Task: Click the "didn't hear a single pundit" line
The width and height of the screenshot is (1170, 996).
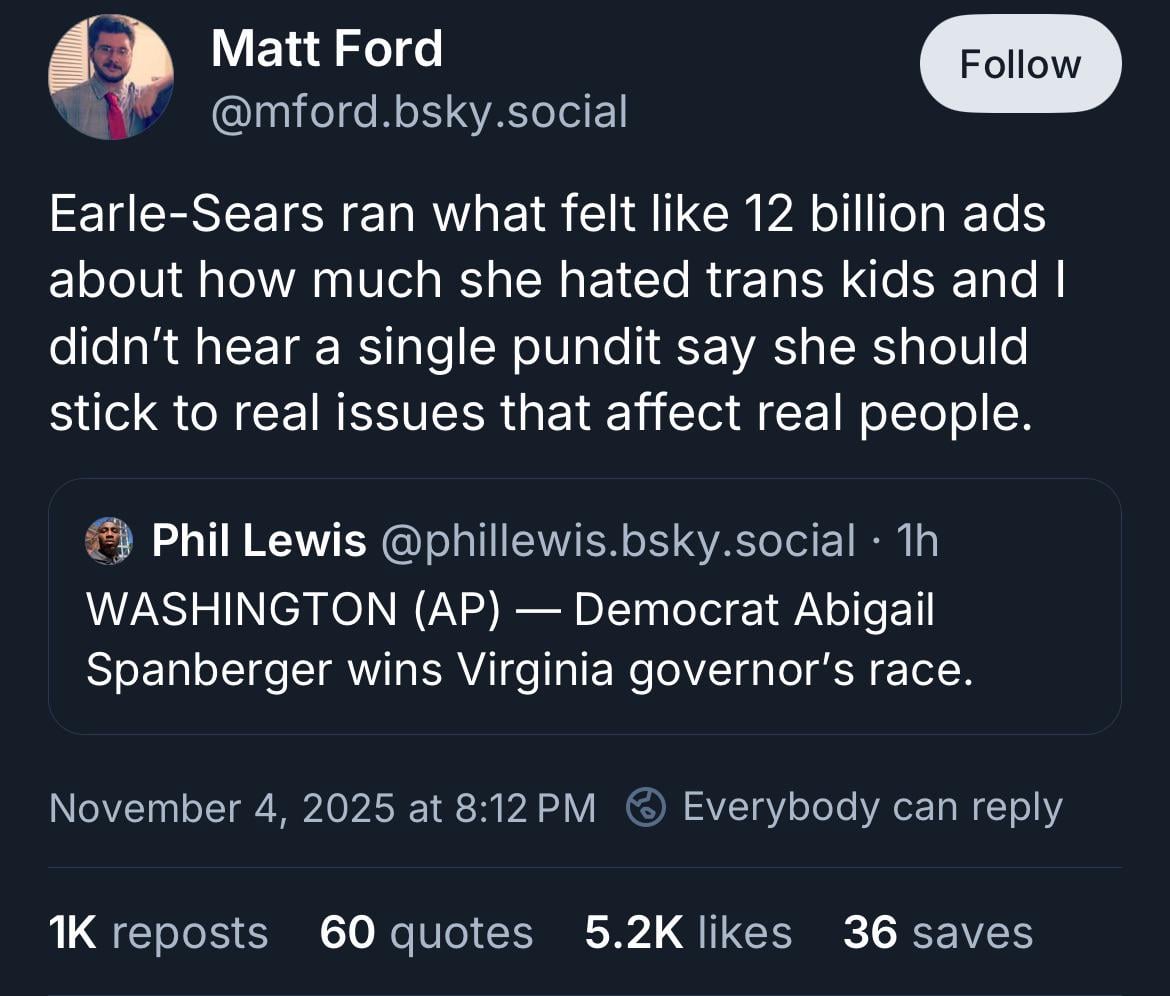Action: 539,346
